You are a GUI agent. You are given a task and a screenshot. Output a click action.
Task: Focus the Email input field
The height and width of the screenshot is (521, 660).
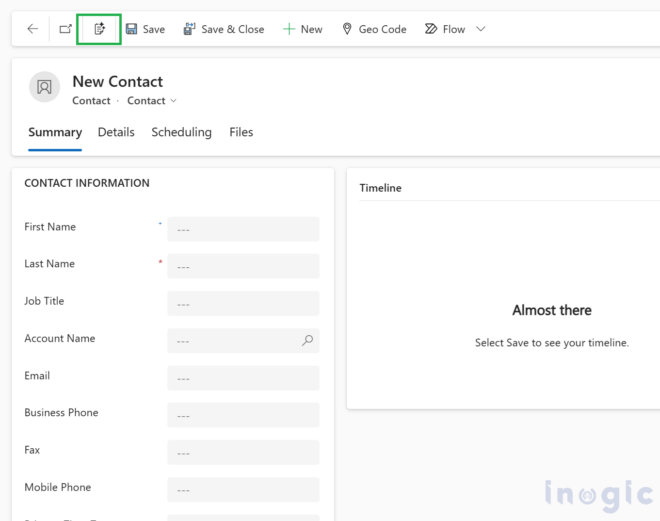pos(243,378)
